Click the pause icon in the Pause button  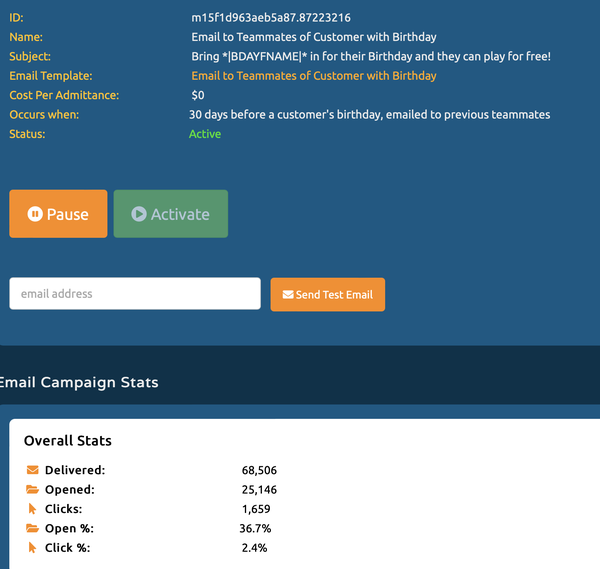35,214
